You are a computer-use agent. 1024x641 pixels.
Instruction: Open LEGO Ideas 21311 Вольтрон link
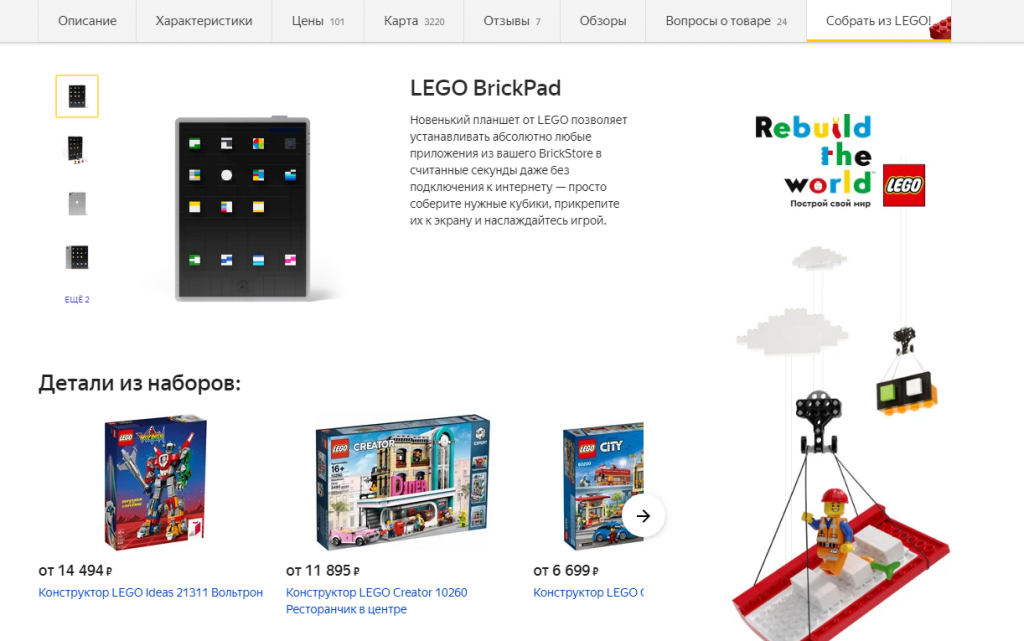click(x=150, y=593)
